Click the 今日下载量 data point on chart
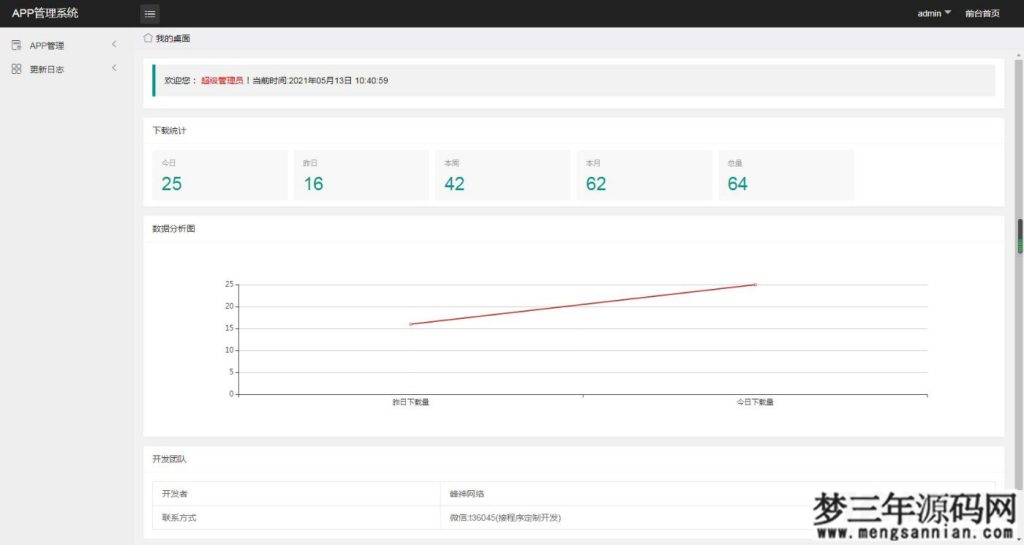The image size is (1024, 545). pyautogui.click(x=755, y=285)
